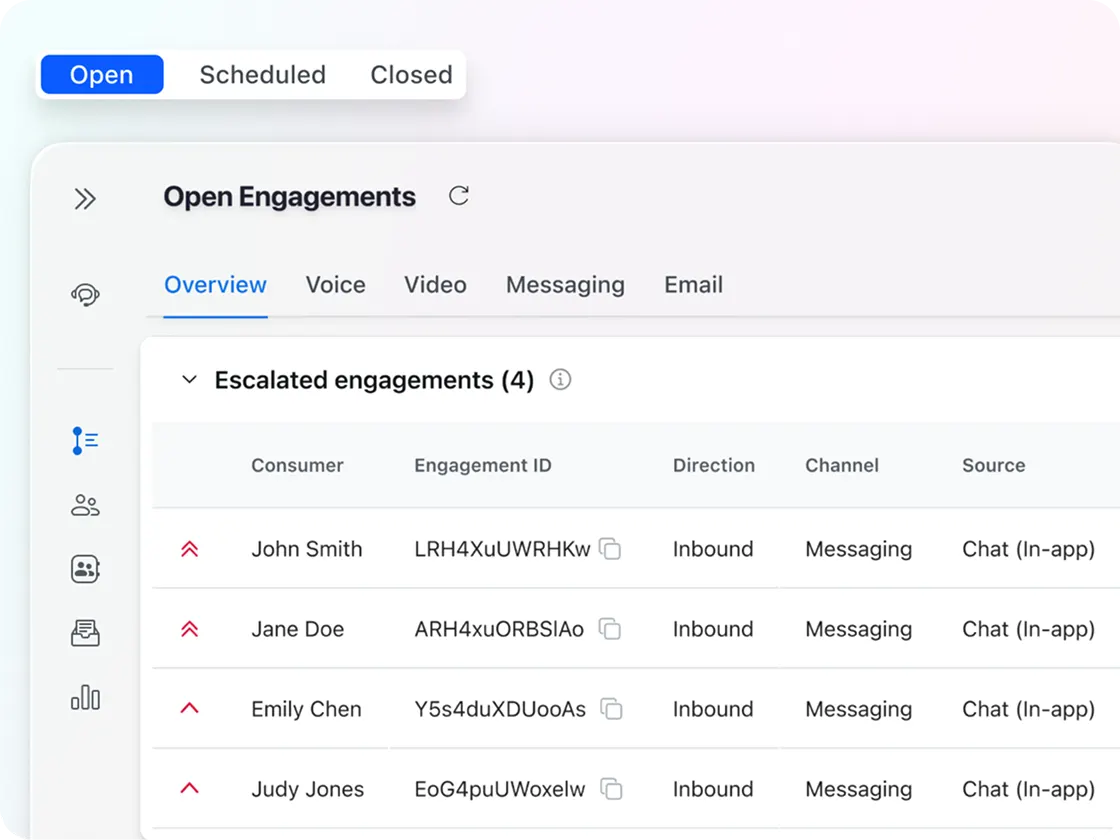Open the contacts card icon in sidebar
This screenshot has width=1120, height=840.
click(85, 569)
